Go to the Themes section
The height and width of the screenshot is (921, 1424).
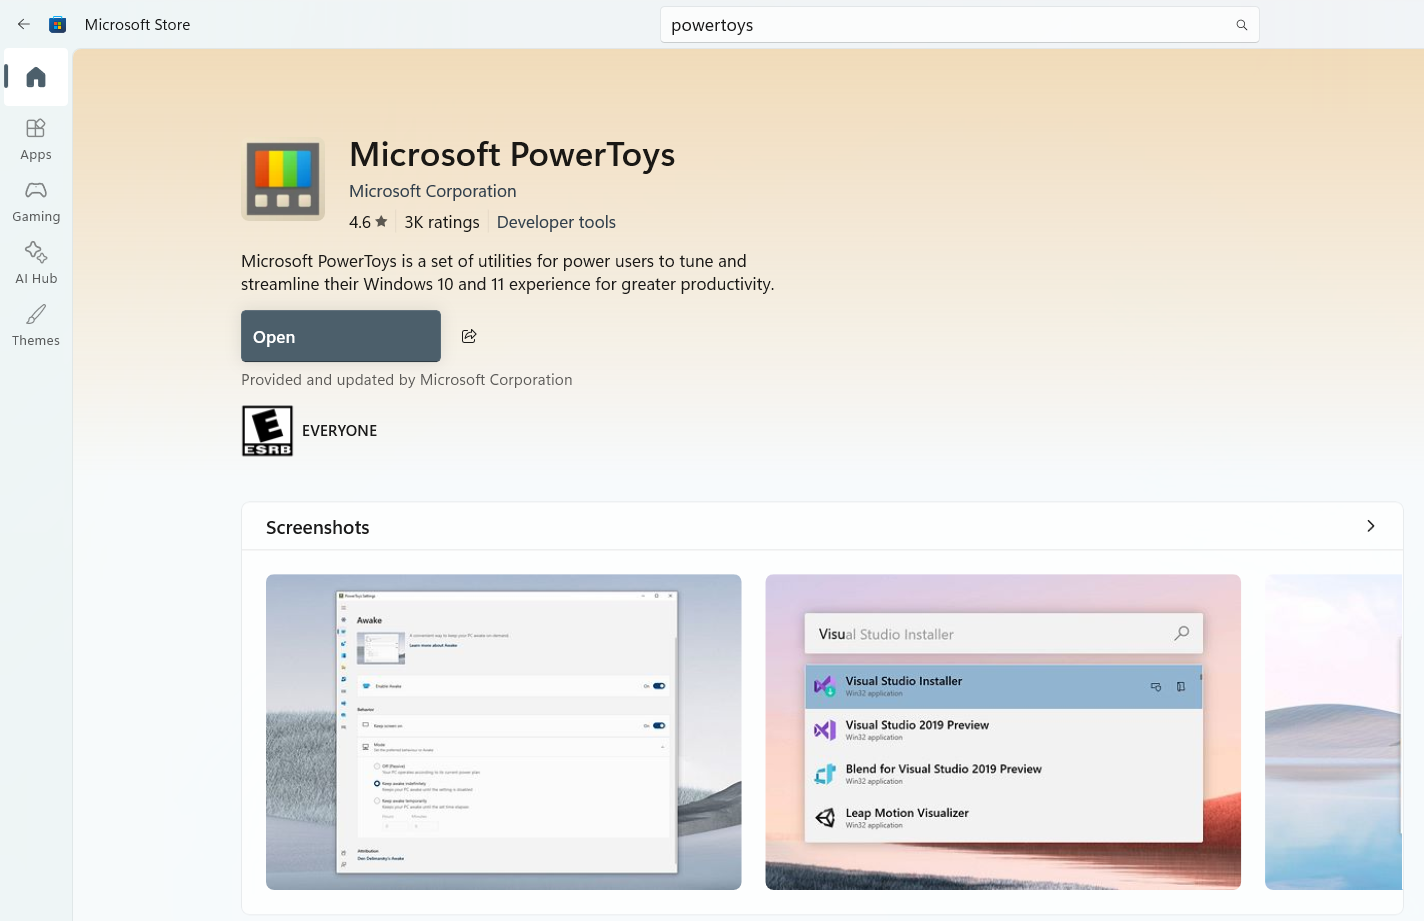pos(36,325)
